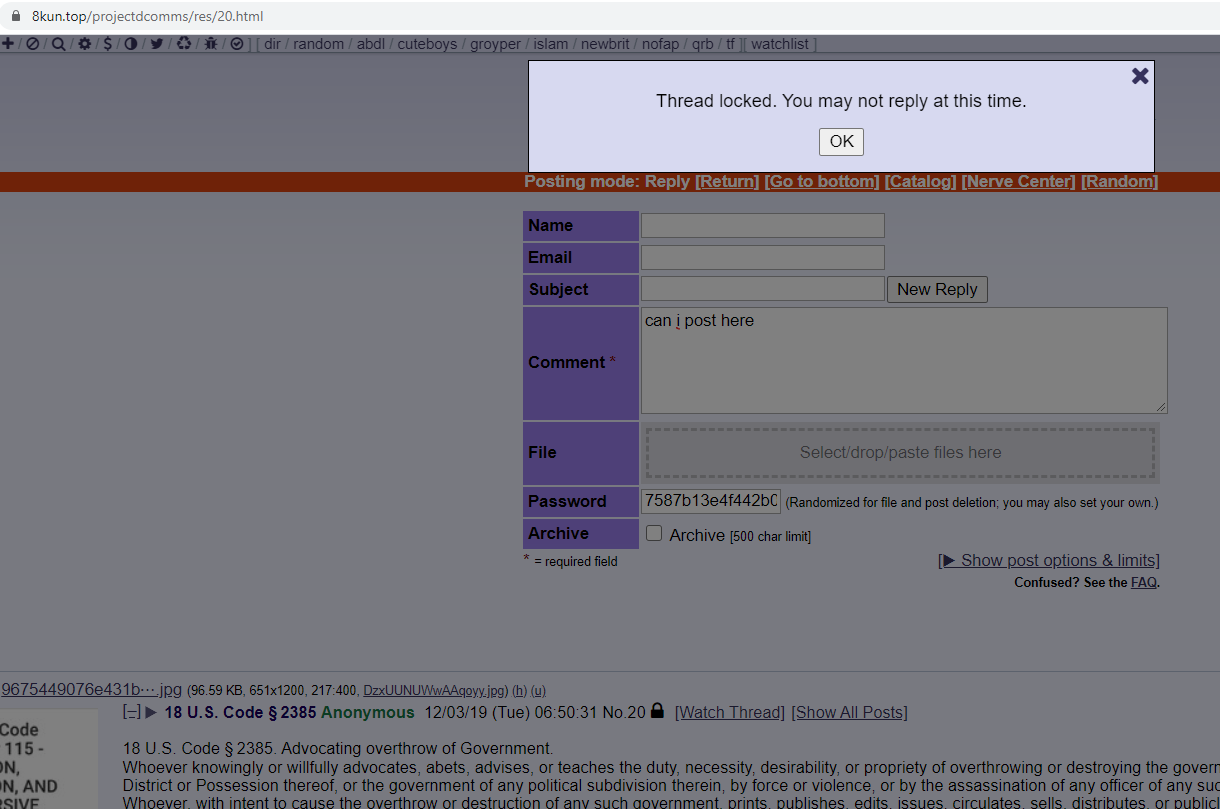Open the FAQ link

1144,582
